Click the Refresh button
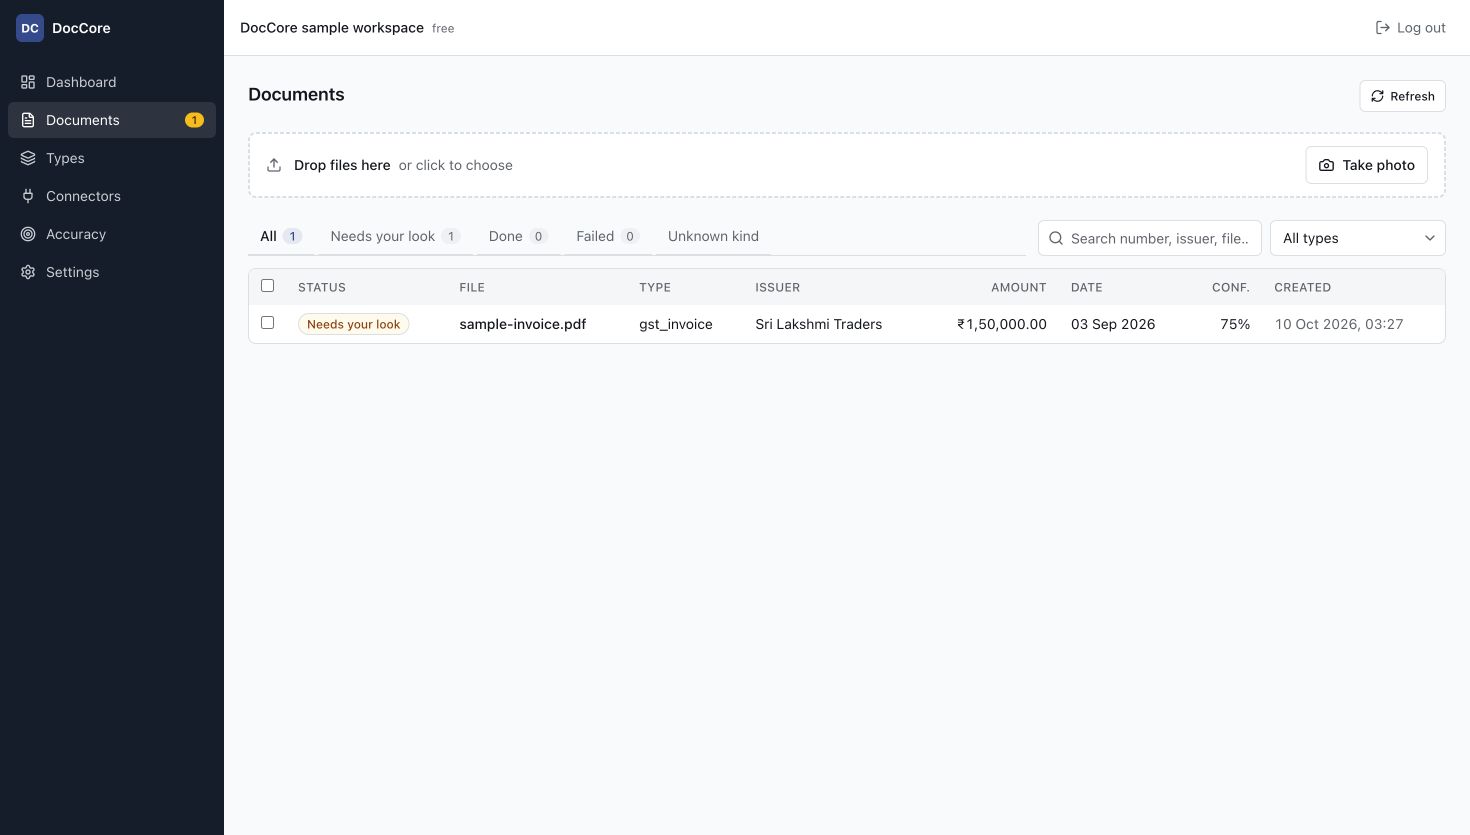The width and height of the screenshot is (1470, 835). tap(1402, 96)
